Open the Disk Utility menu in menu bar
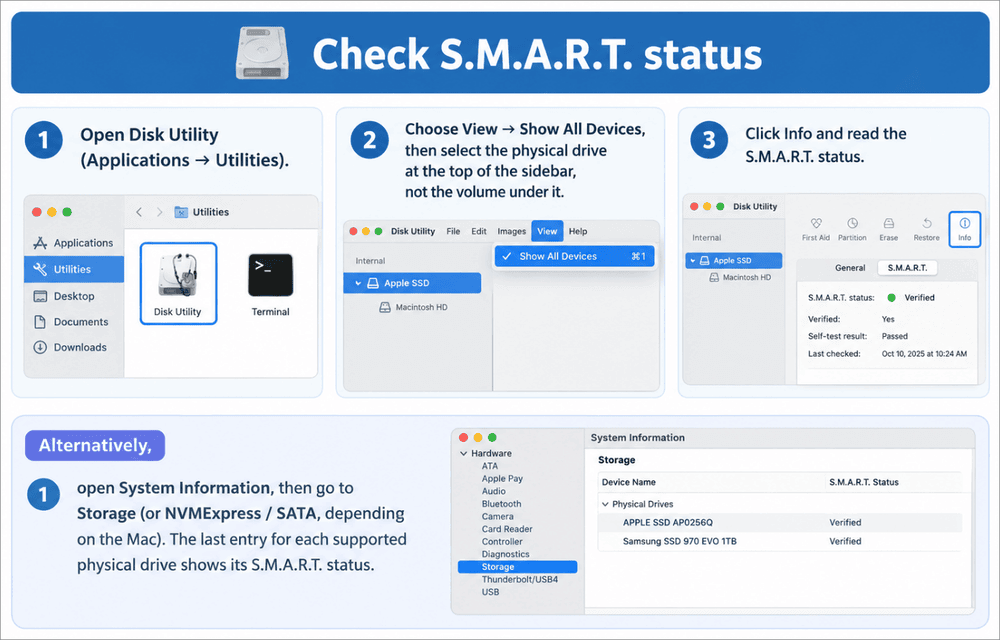The height and width of the screenshot is (640, 1000). tap(413, 231)
